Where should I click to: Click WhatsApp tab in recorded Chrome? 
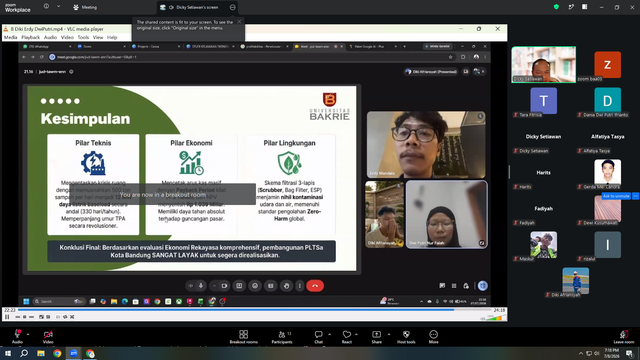(x=47, y=47)
